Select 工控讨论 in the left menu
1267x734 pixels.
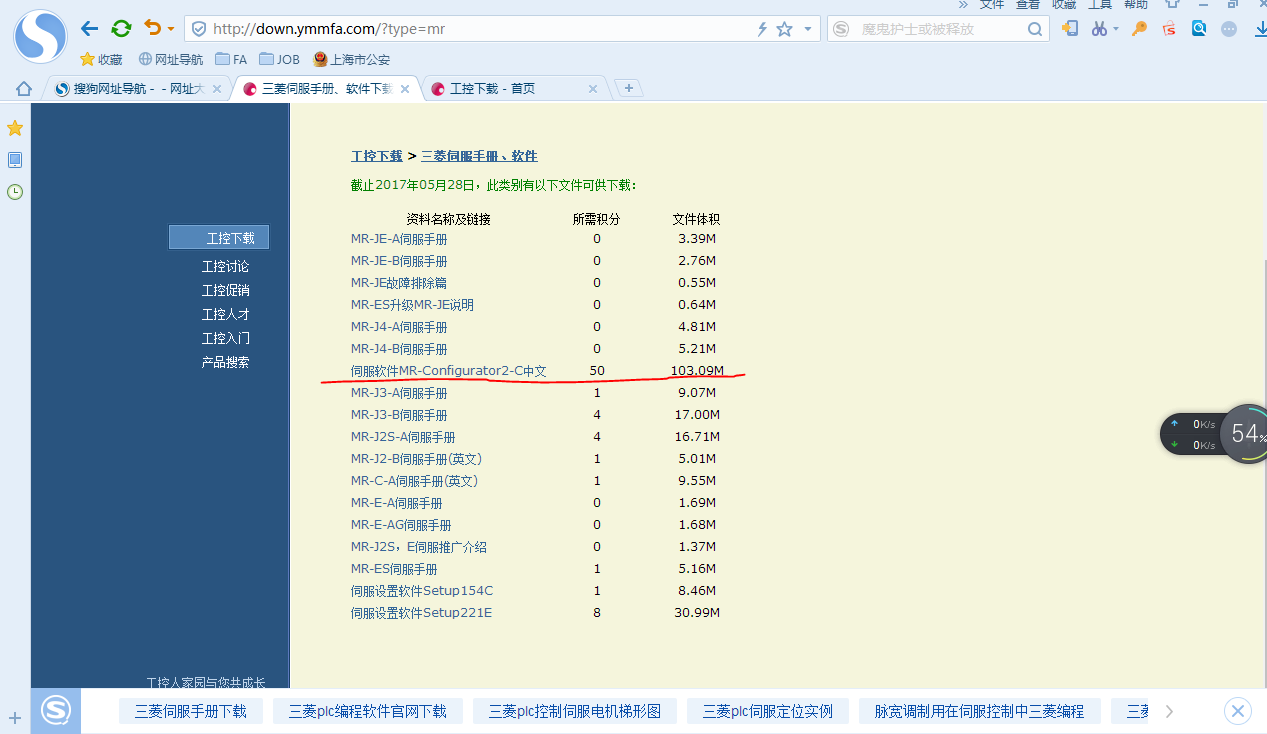pos(225,266)
